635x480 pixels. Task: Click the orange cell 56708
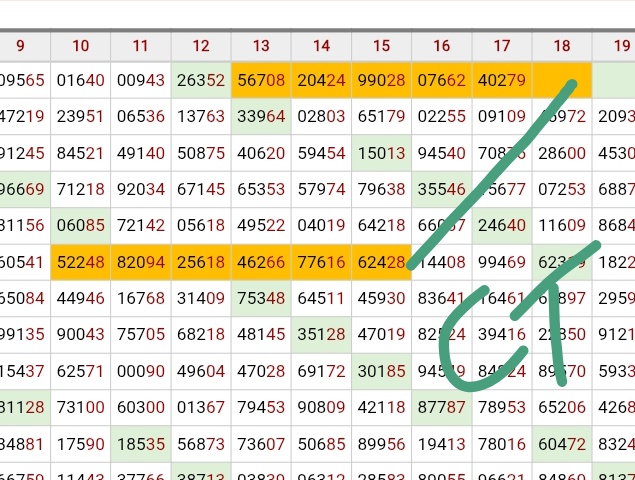point(261,80)
